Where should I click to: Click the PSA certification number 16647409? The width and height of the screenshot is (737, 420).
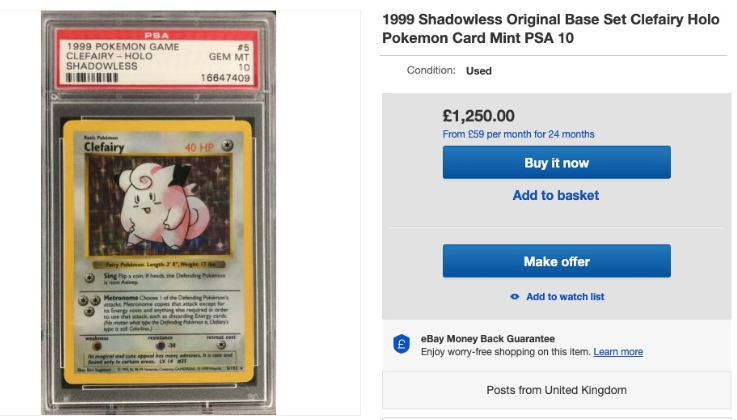pos(226,75)
